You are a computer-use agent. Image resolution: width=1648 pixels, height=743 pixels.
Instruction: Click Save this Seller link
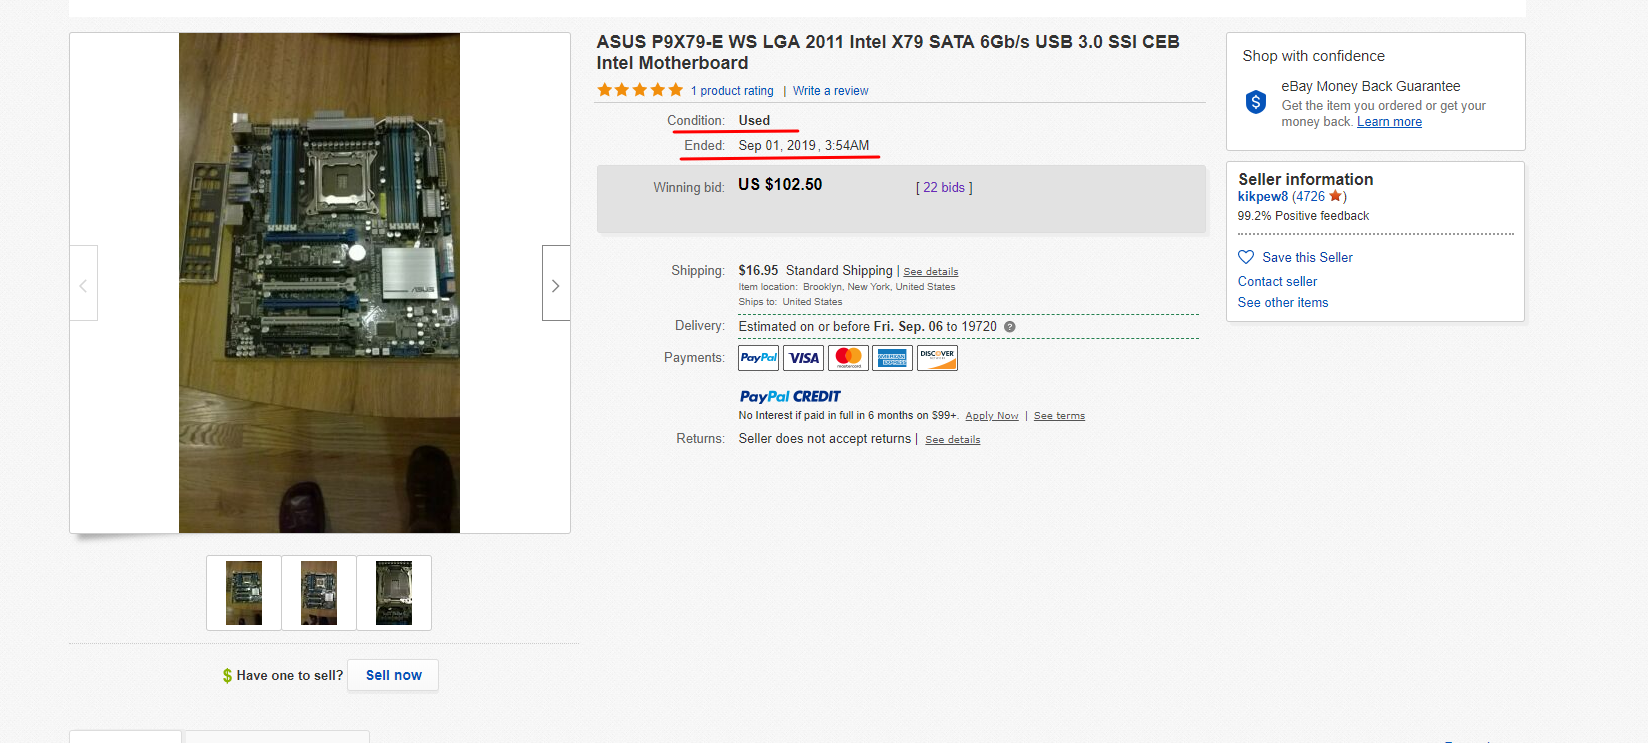(x=1307, y=258)
